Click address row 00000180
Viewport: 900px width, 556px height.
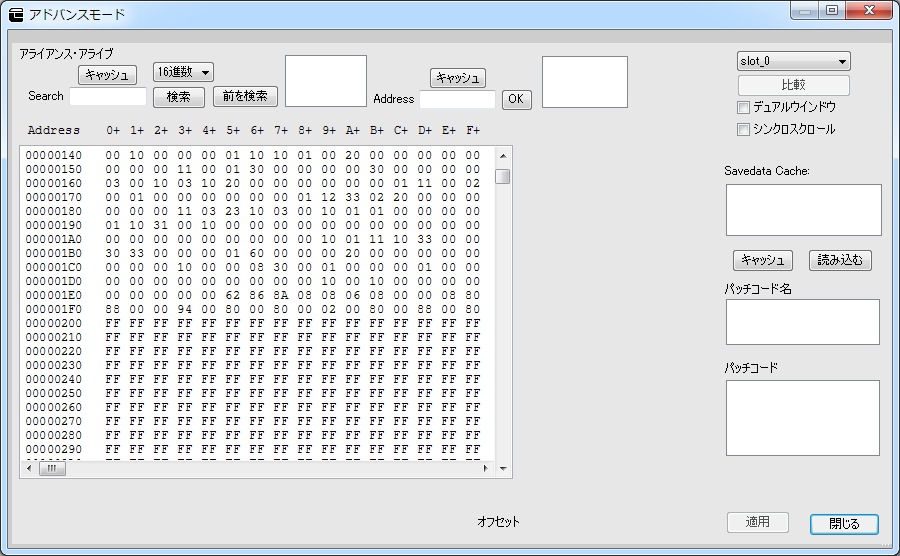253,211
